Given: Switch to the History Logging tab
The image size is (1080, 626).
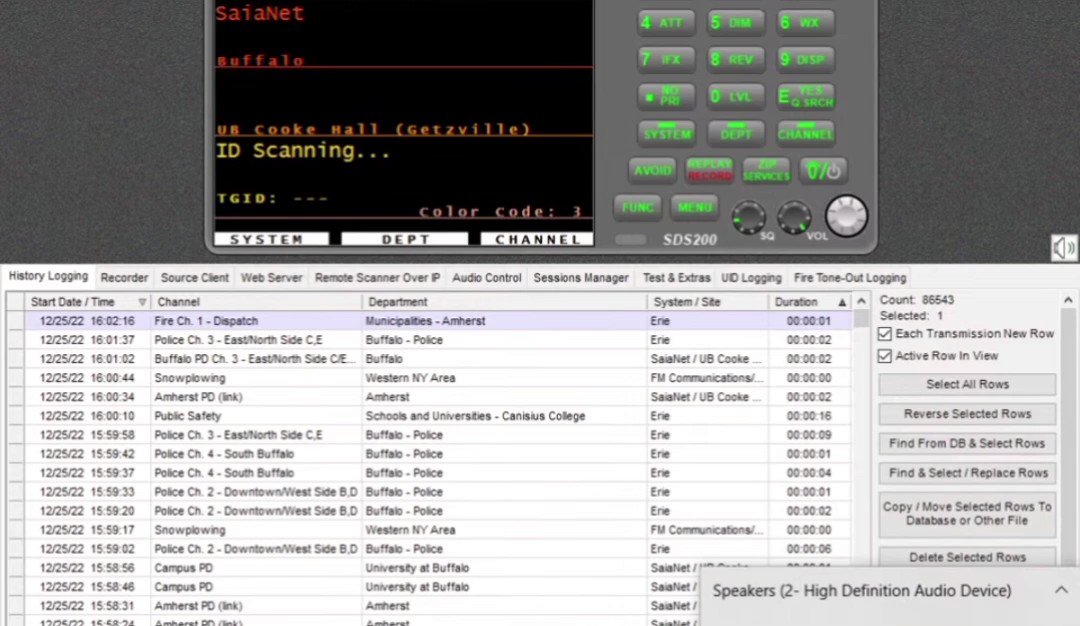Looking at the screenshot, I should [x=48, y=276].
